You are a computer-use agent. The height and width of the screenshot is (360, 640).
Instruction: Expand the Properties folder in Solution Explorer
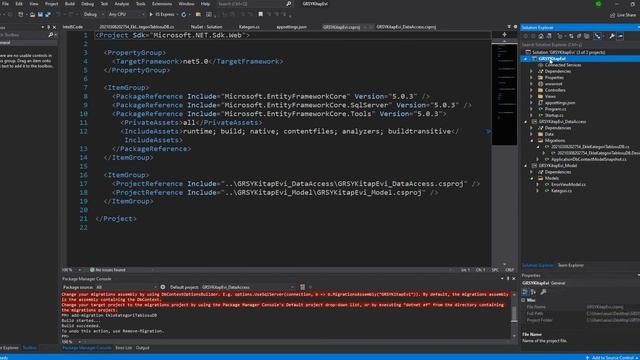pos(531,78)
